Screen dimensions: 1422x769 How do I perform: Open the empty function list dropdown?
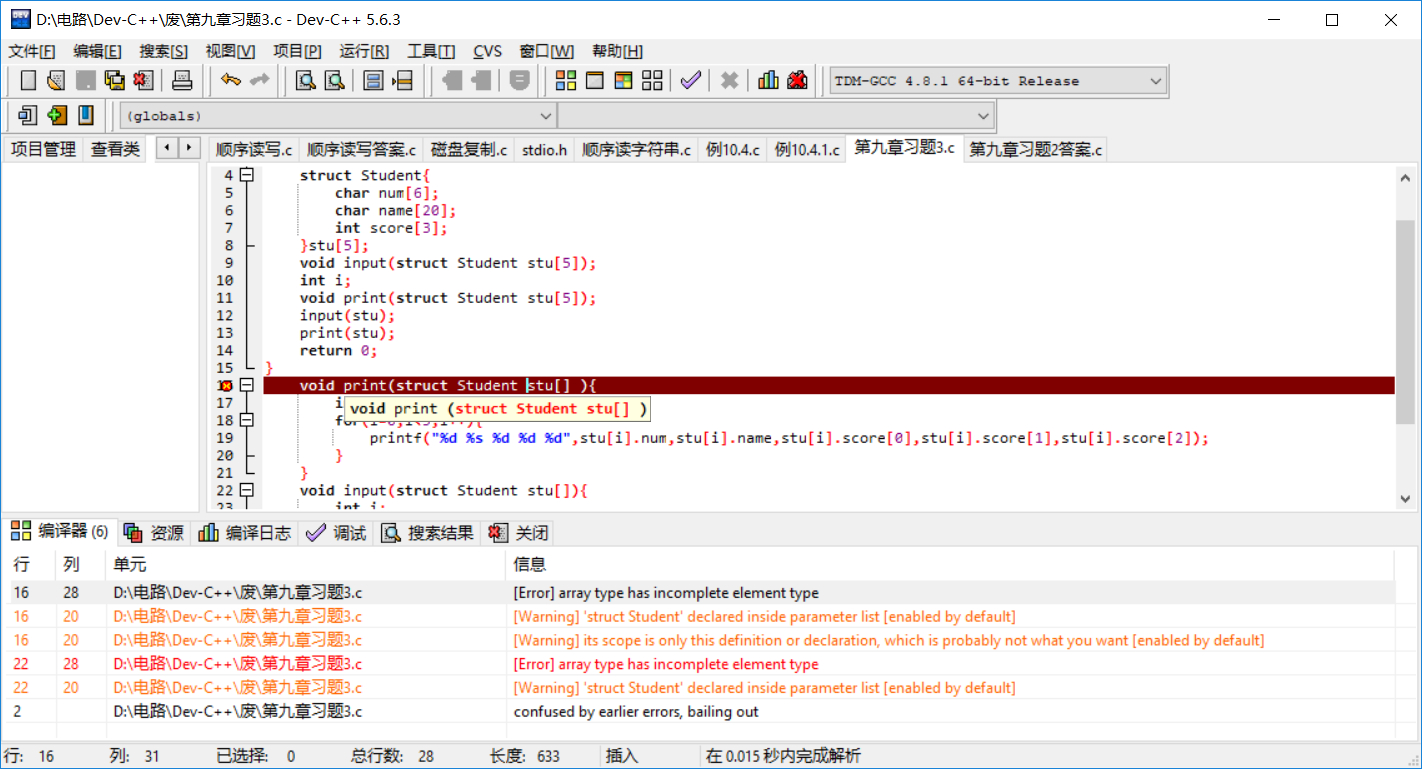(x=776, y=116)
